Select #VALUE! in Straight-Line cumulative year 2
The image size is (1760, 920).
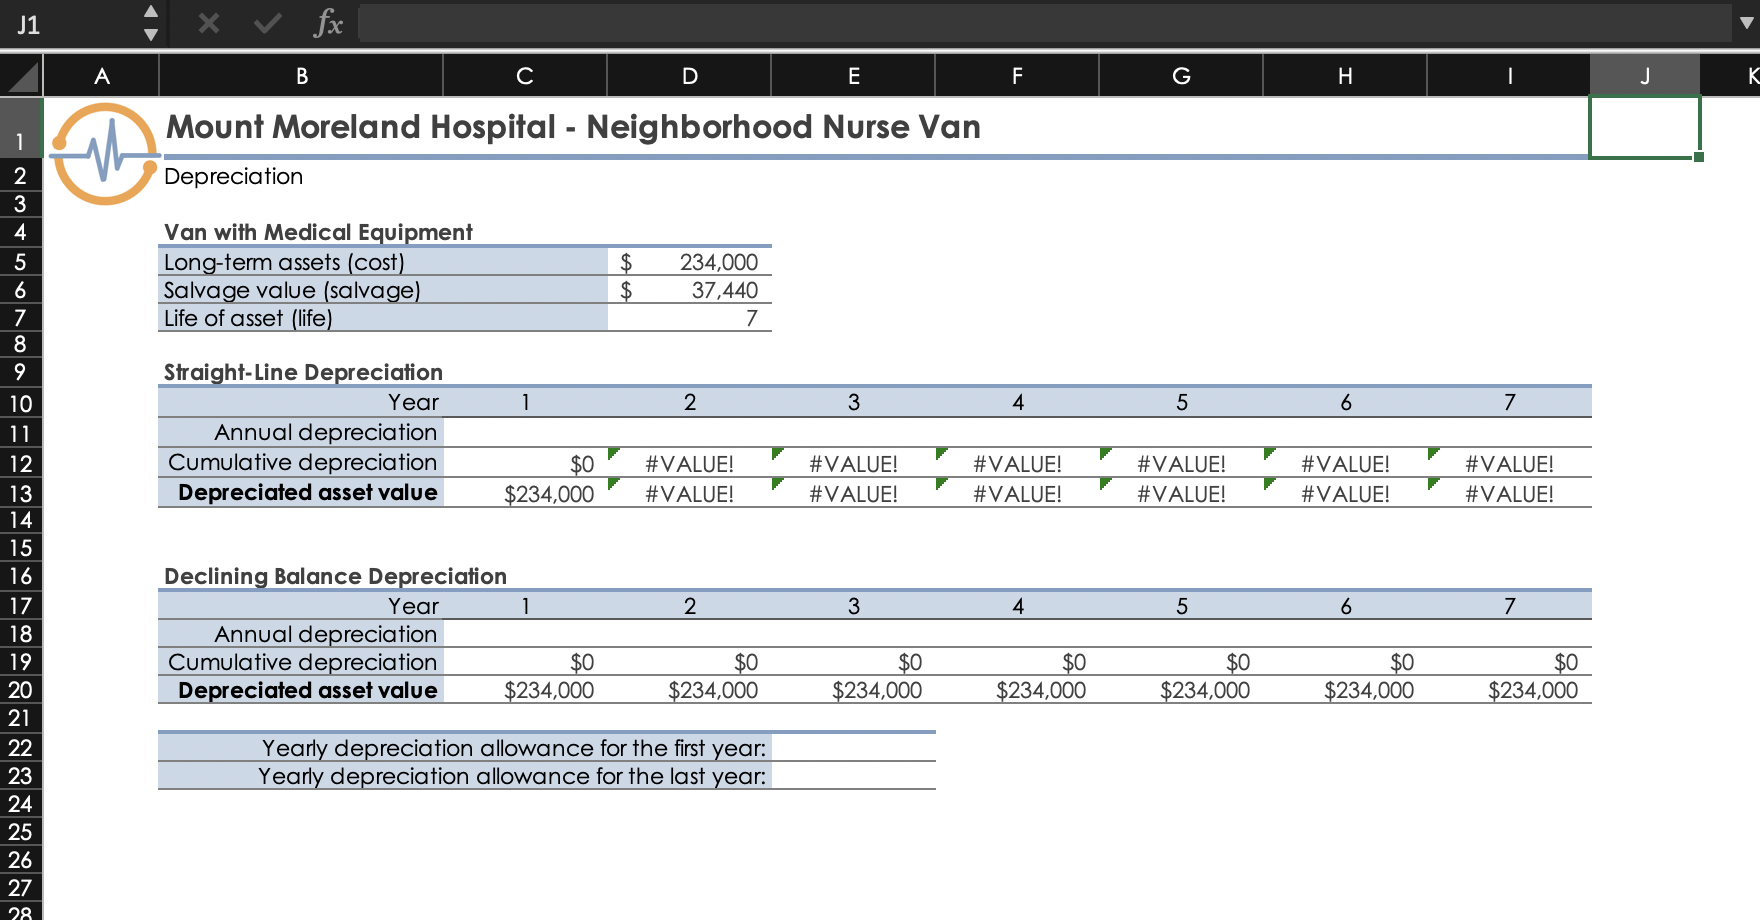[x=689, y=463]
